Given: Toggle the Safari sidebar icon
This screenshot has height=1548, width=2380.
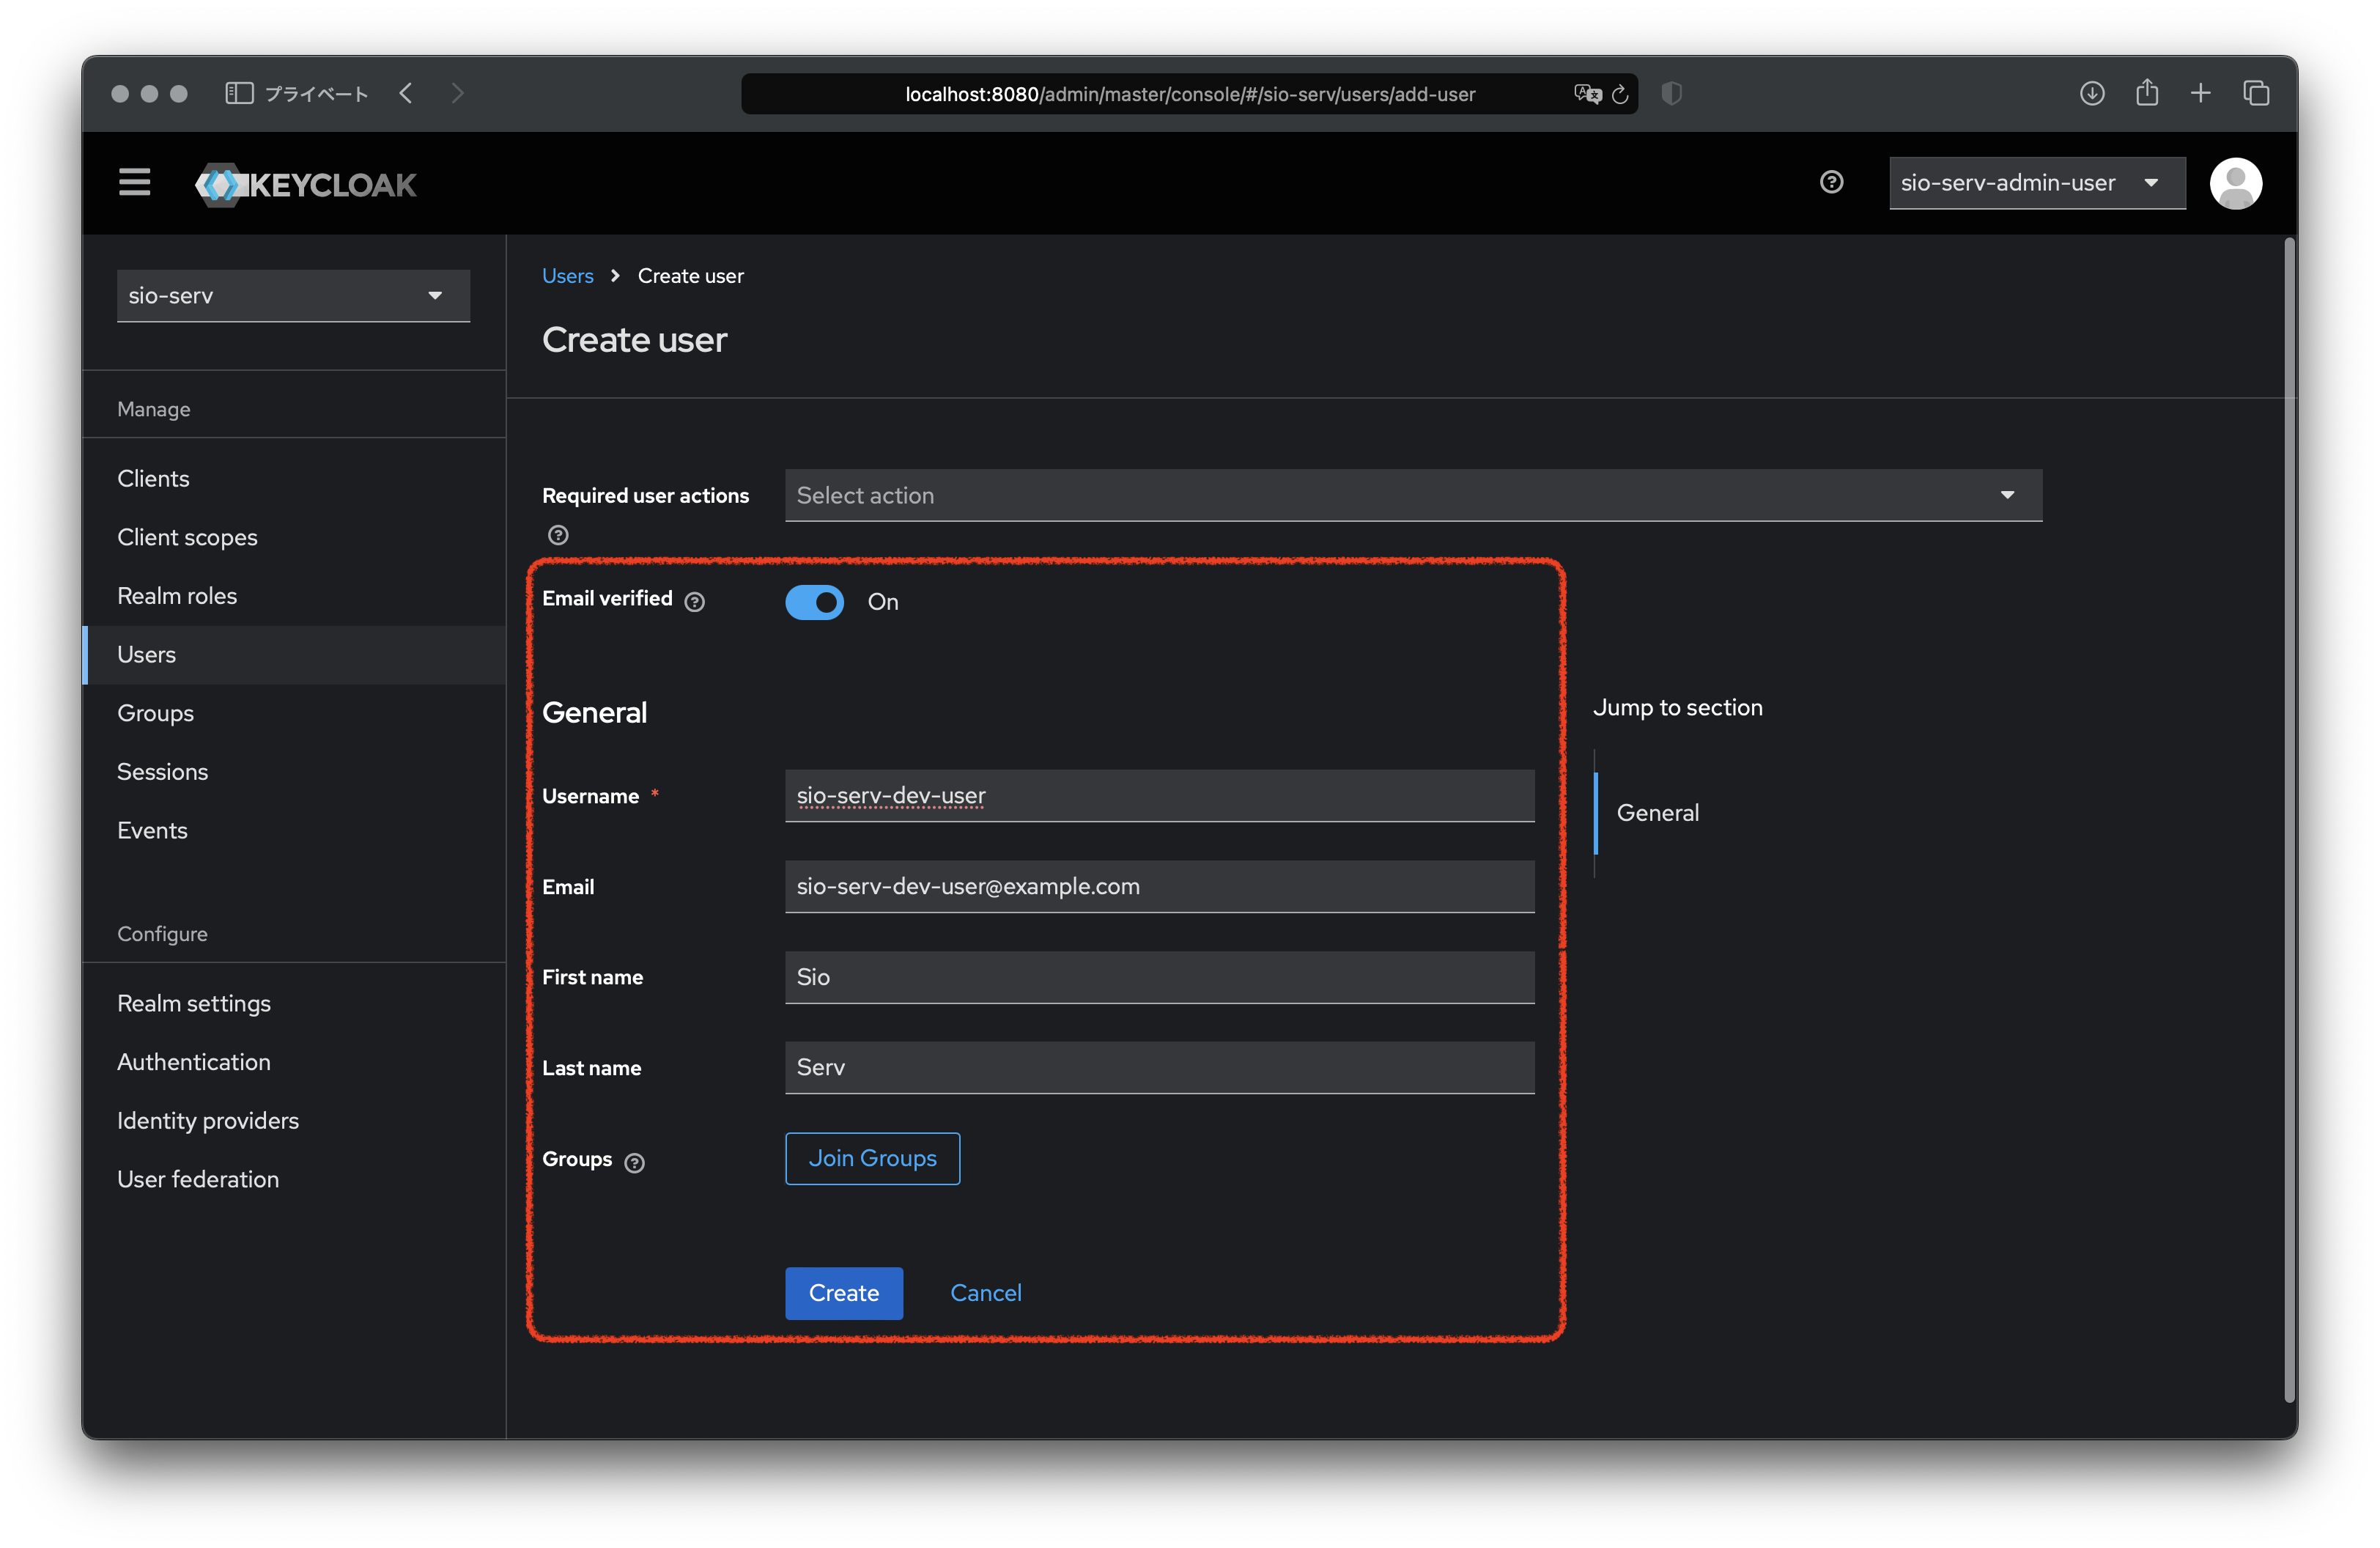Looking at the screenshot, I should [239, 93].
